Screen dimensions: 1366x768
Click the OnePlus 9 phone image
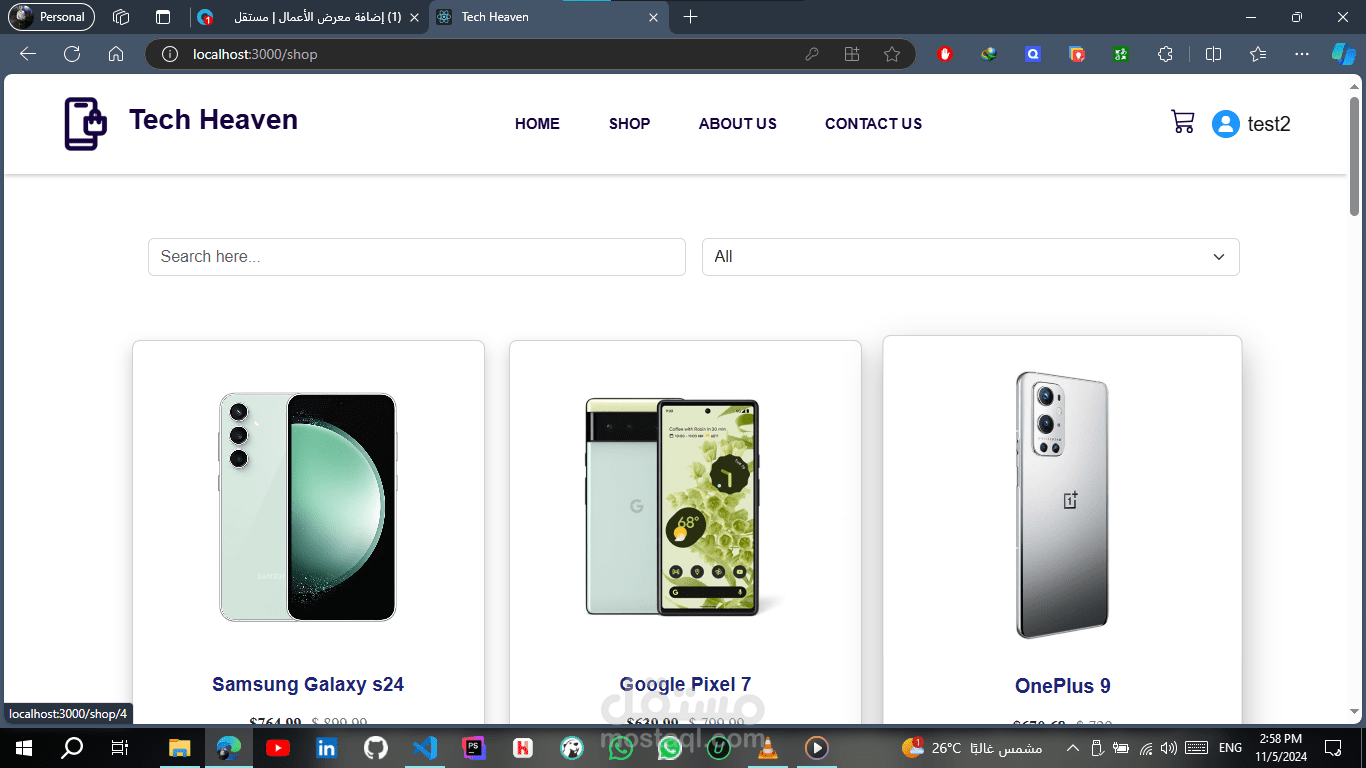1062,505
